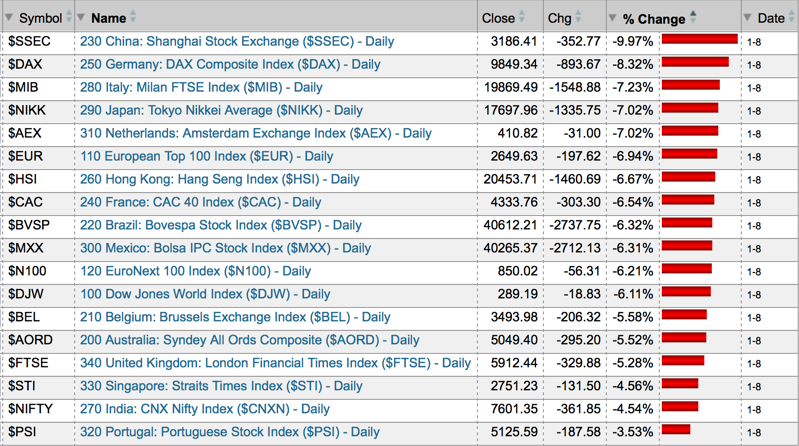Click the sort arrows beside Name header
This screenshot has width=799, height=446.
[x=133, y=18]
